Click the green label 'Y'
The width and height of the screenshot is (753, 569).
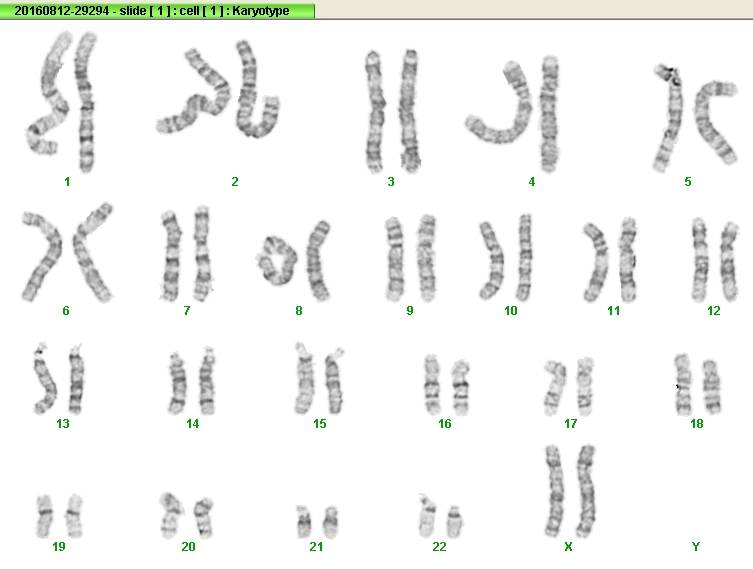(696, 546)
